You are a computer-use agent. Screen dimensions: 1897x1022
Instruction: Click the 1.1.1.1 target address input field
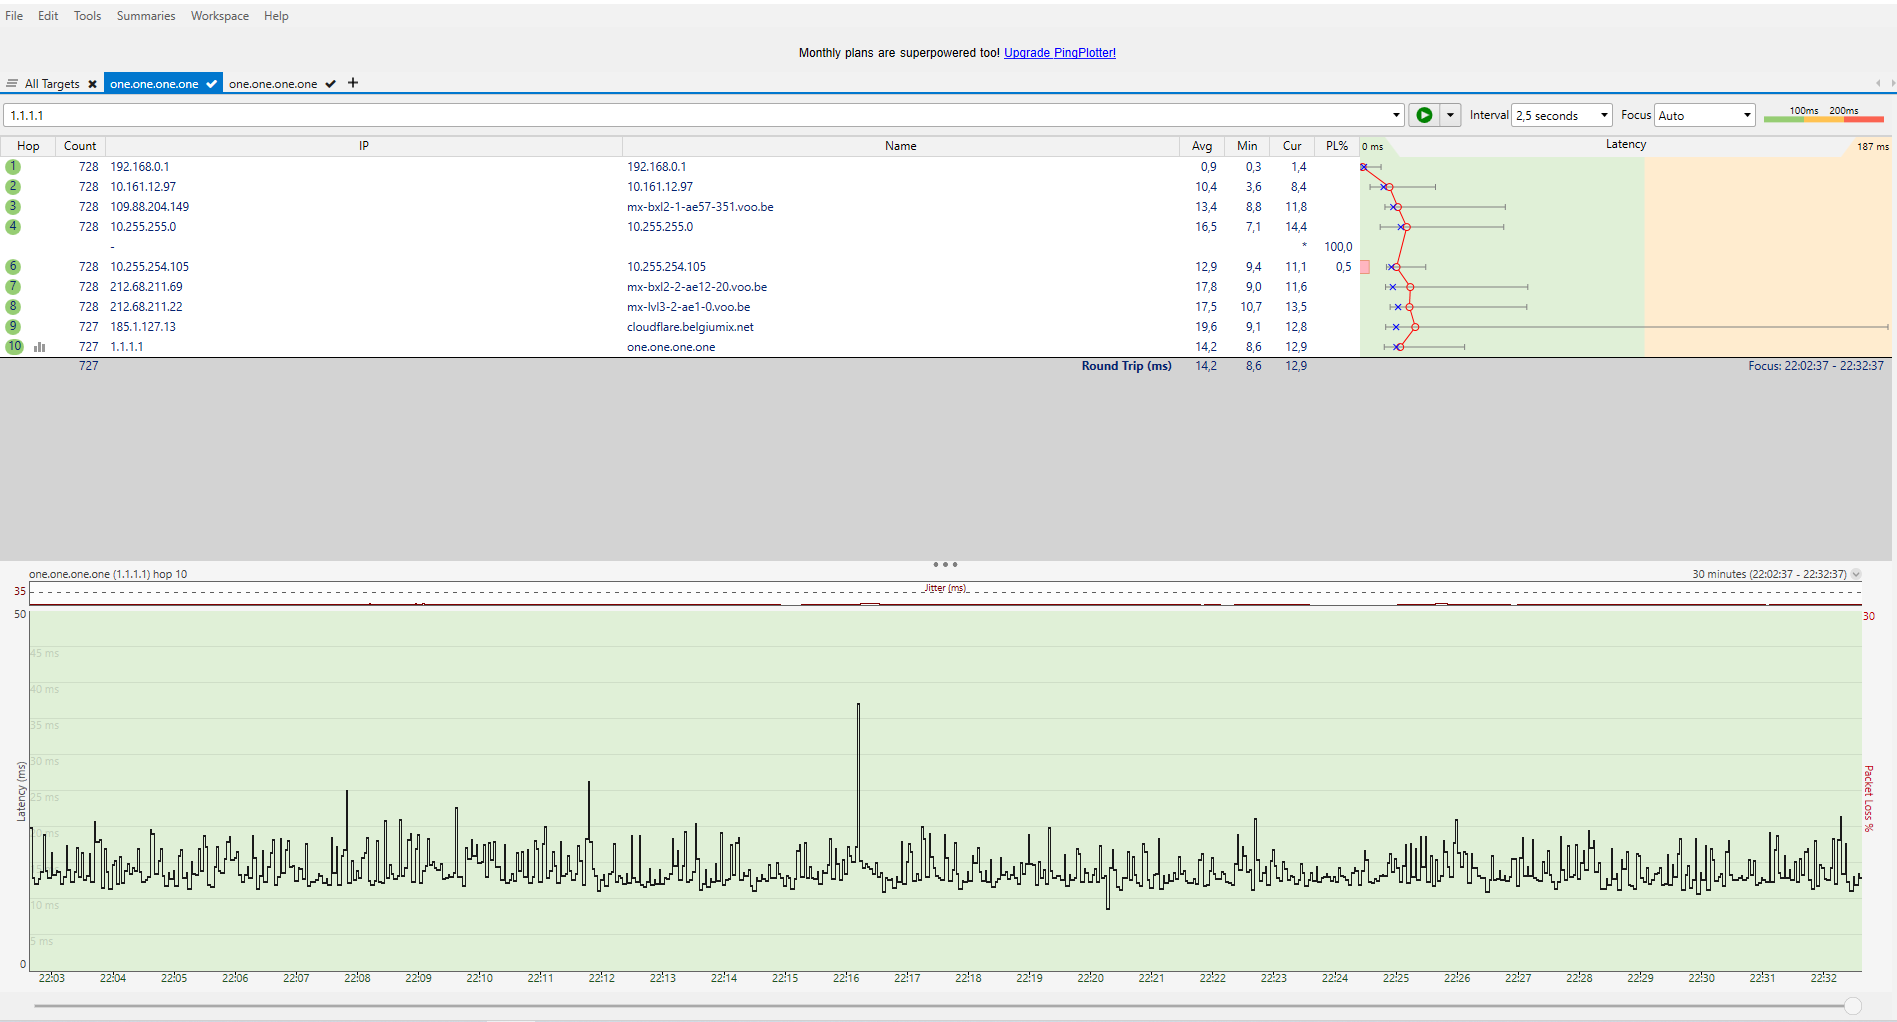click(700, 115)
